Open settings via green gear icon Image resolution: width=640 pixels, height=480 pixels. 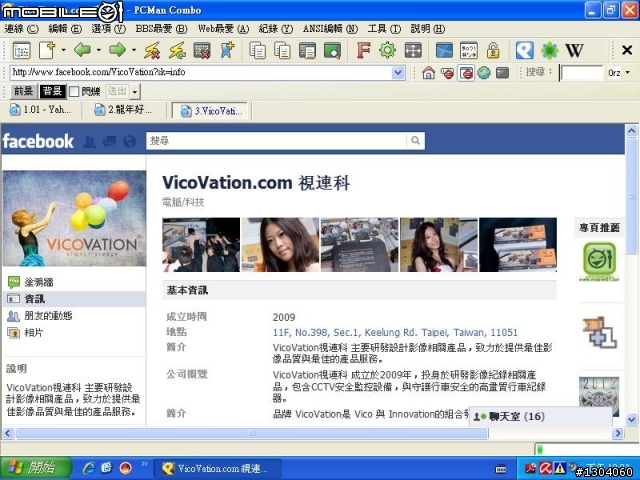(387, 51)
